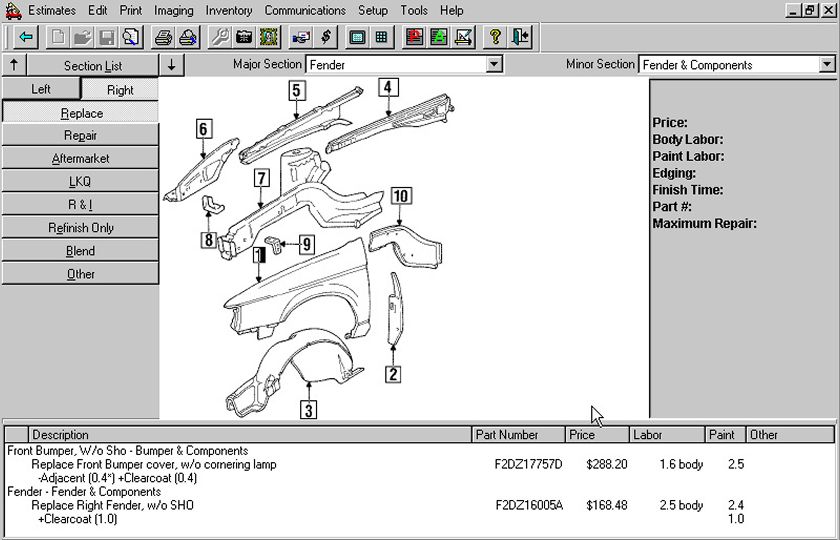Choose the Refinish Only operation

click(81, 228)
